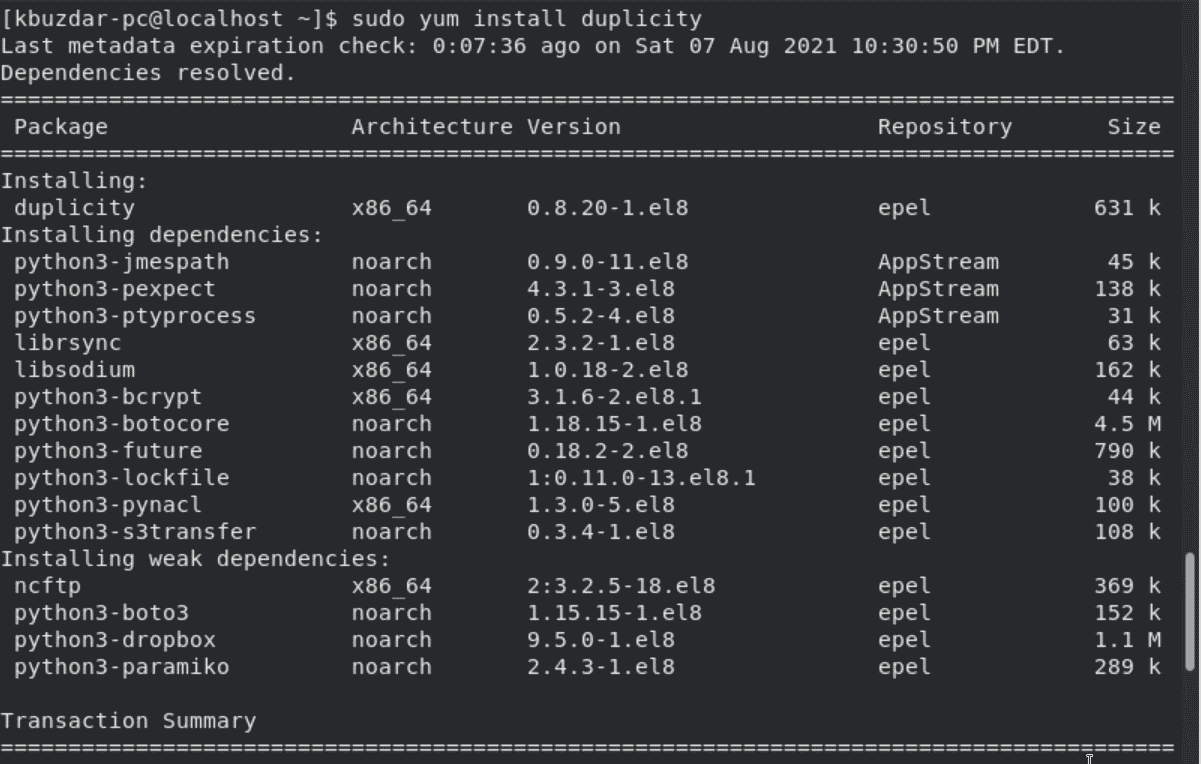Screen dimensions: 1201x764
Task: Click the librsync package name
Action: 67,343
